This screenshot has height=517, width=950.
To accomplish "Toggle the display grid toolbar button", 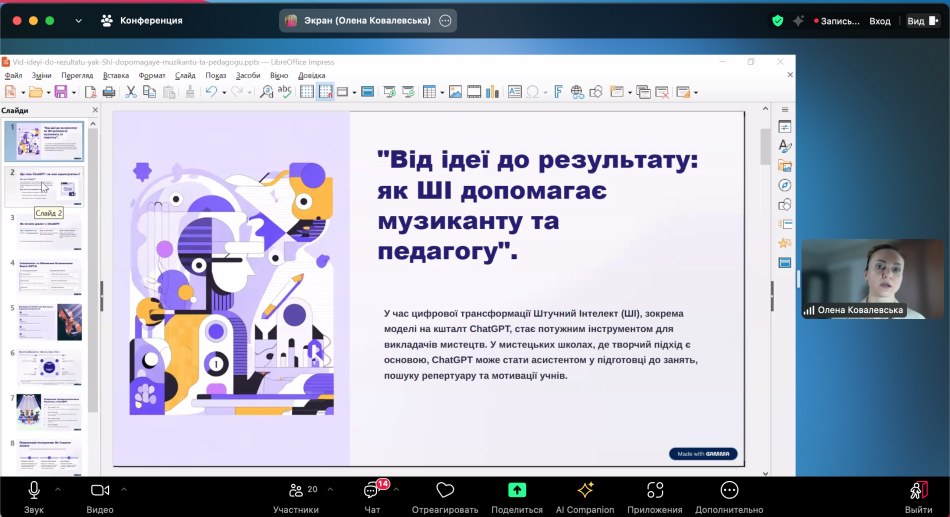I will [307, 92].
